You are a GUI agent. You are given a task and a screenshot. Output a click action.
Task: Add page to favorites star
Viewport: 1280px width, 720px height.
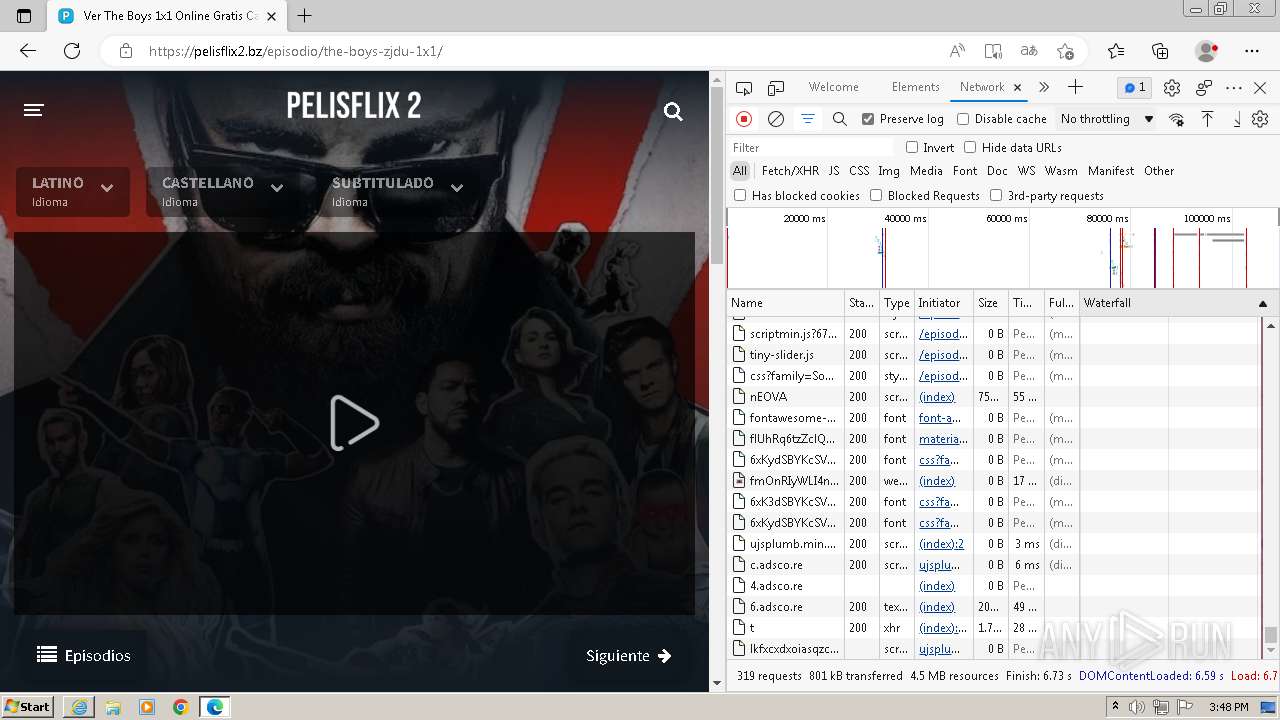(1066, 51)
